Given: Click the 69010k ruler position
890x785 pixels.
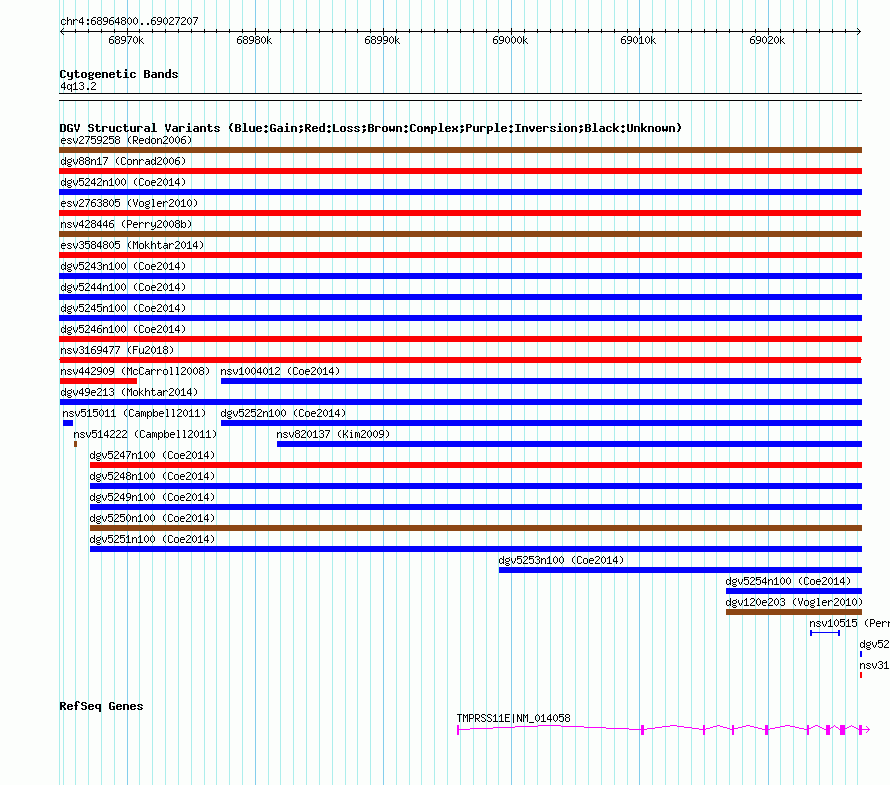Looking at the screenshot, I should [638, 40].
